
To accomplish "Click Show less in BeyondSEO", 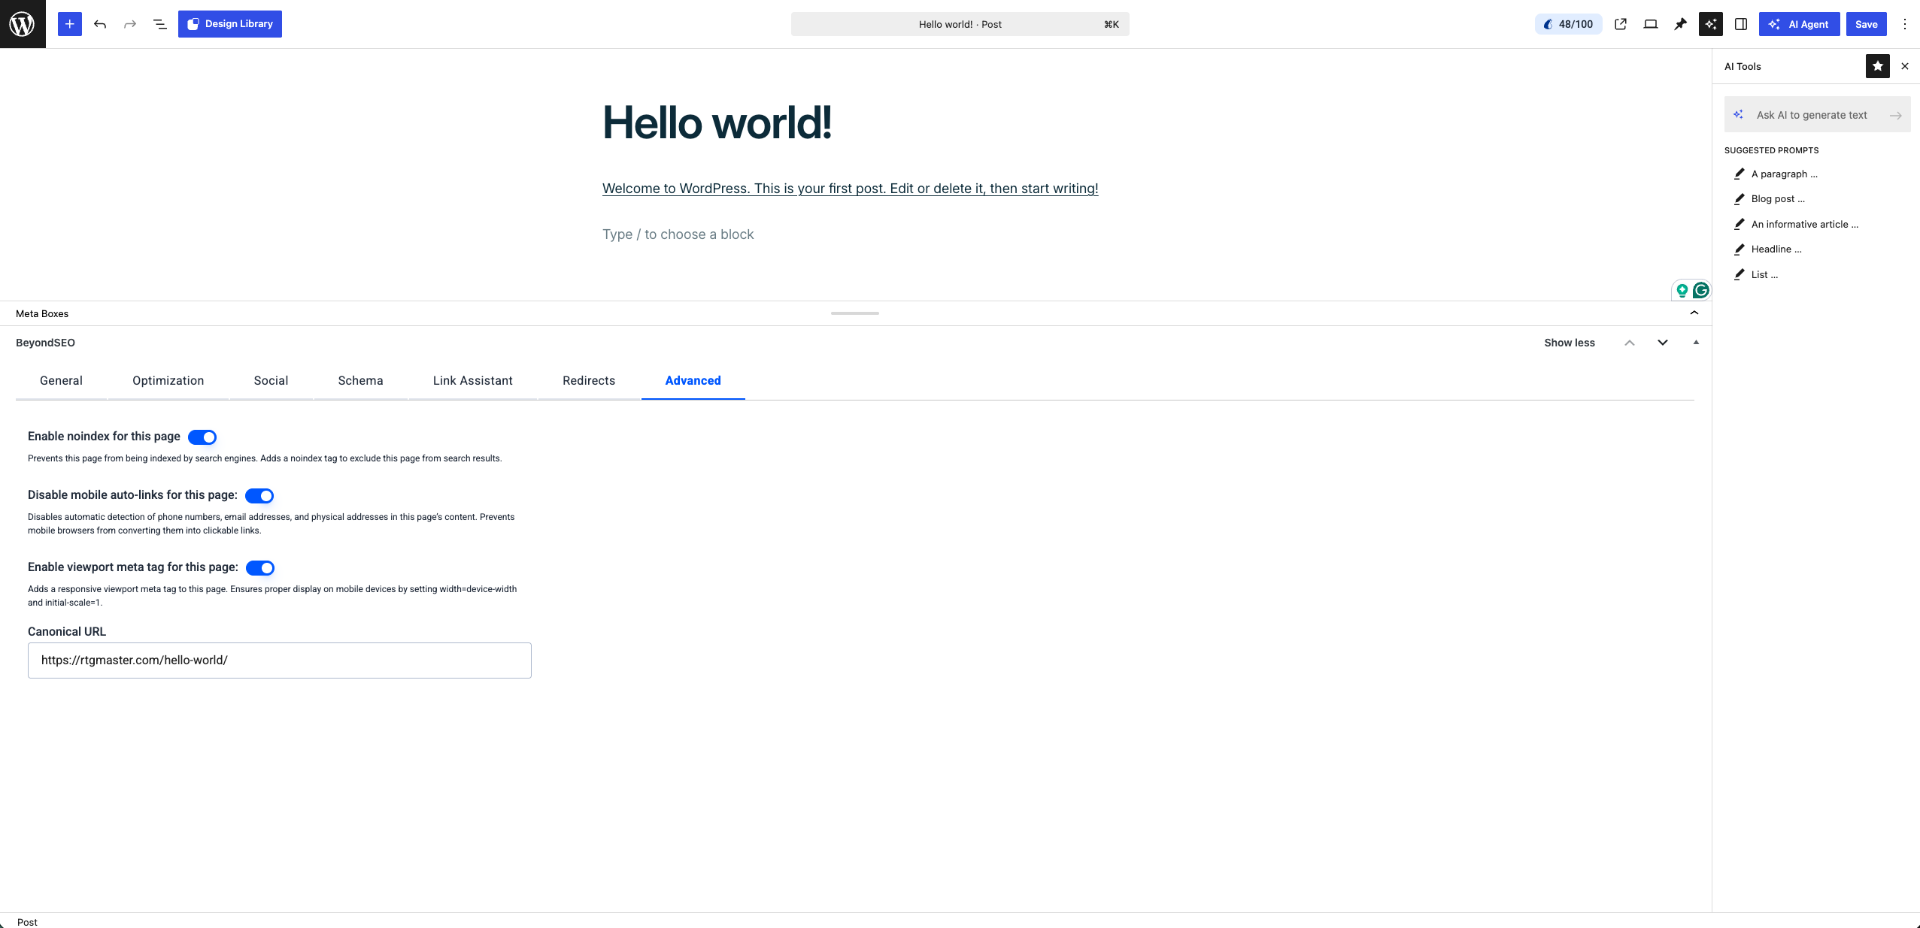I will (x=1569, y=343).
